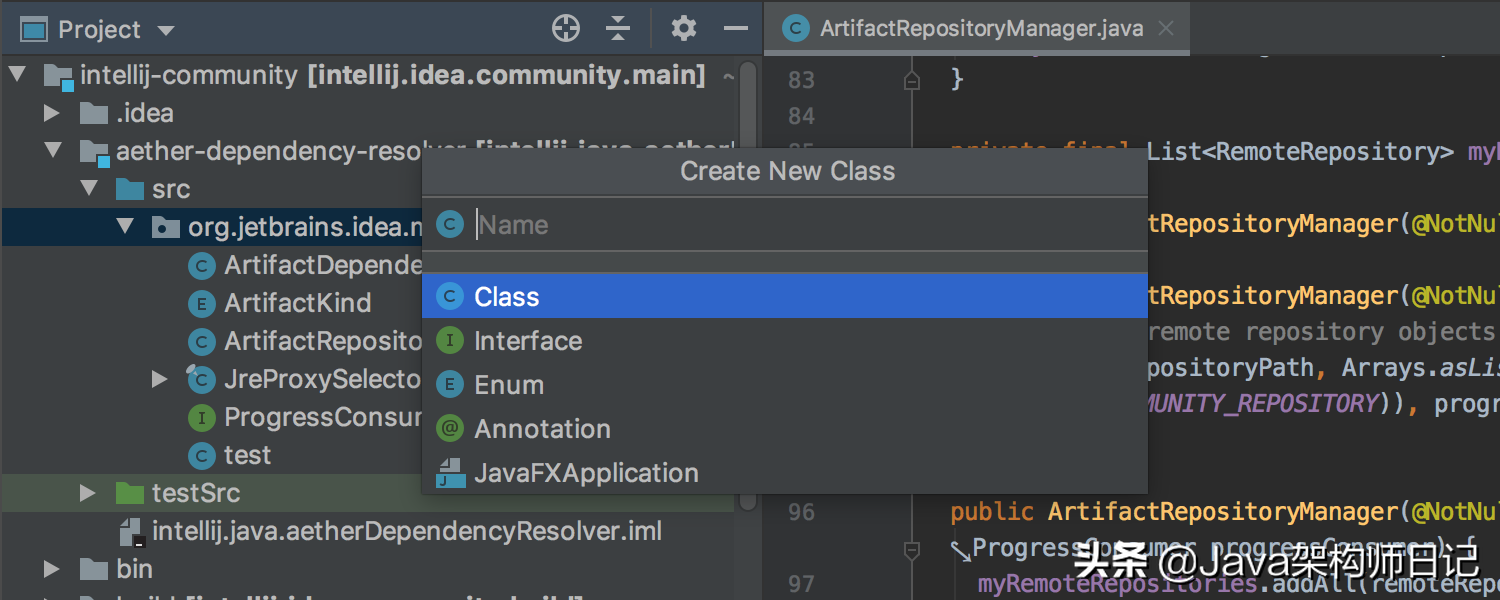Click the JreProxySelector class icon
Screen dimensions: 1500x600
click(x=201, y=379)
